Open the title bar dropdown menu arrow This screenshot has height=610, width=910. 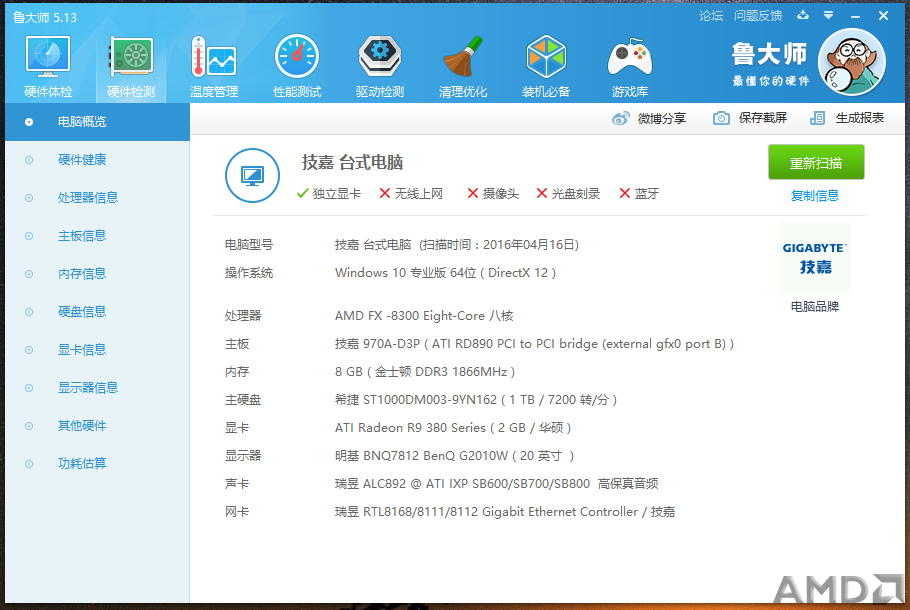[x=828, y=15]
